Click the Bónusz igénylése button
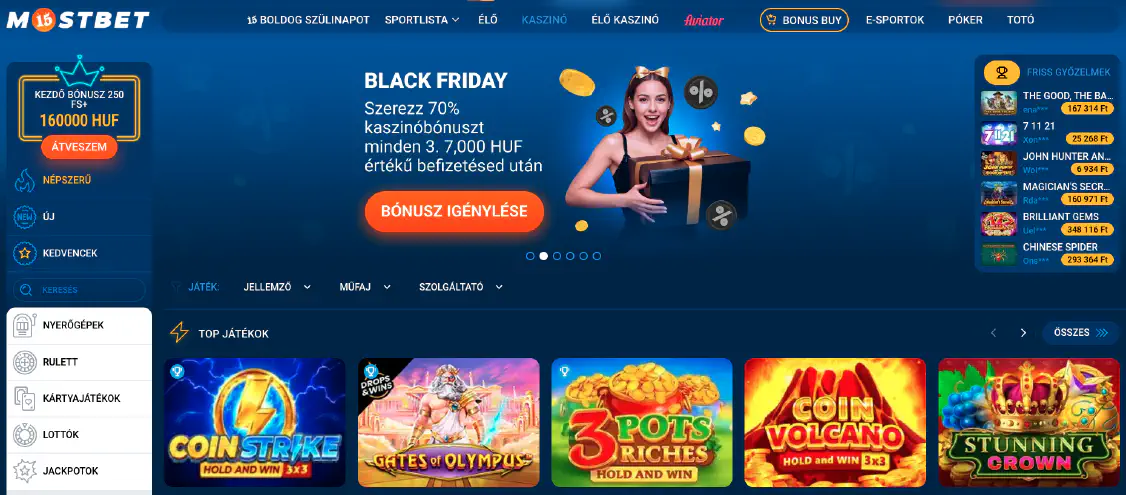 pyautogui.click(x=454, y=212)
